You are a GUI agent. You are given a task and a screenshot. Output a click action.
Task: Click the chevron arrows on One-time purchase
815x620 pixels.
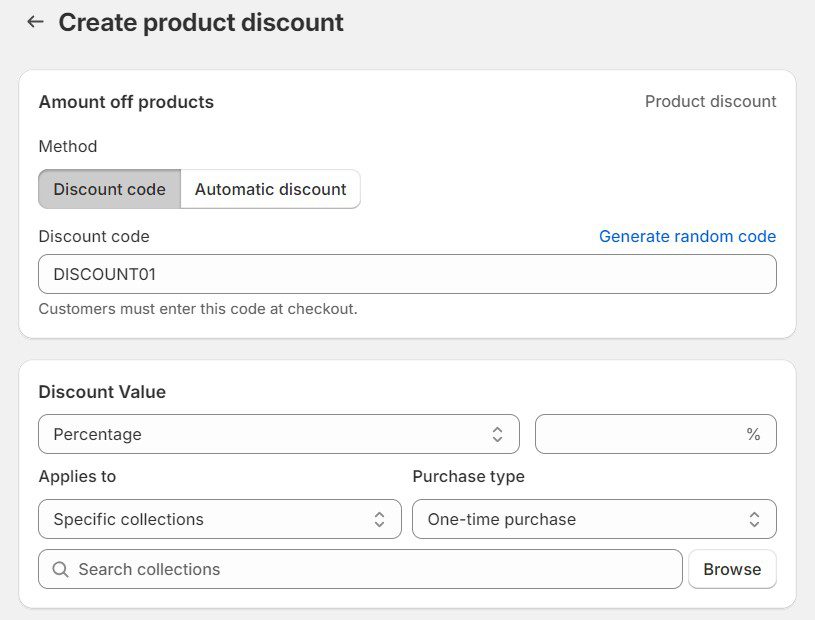pos(754,519)
